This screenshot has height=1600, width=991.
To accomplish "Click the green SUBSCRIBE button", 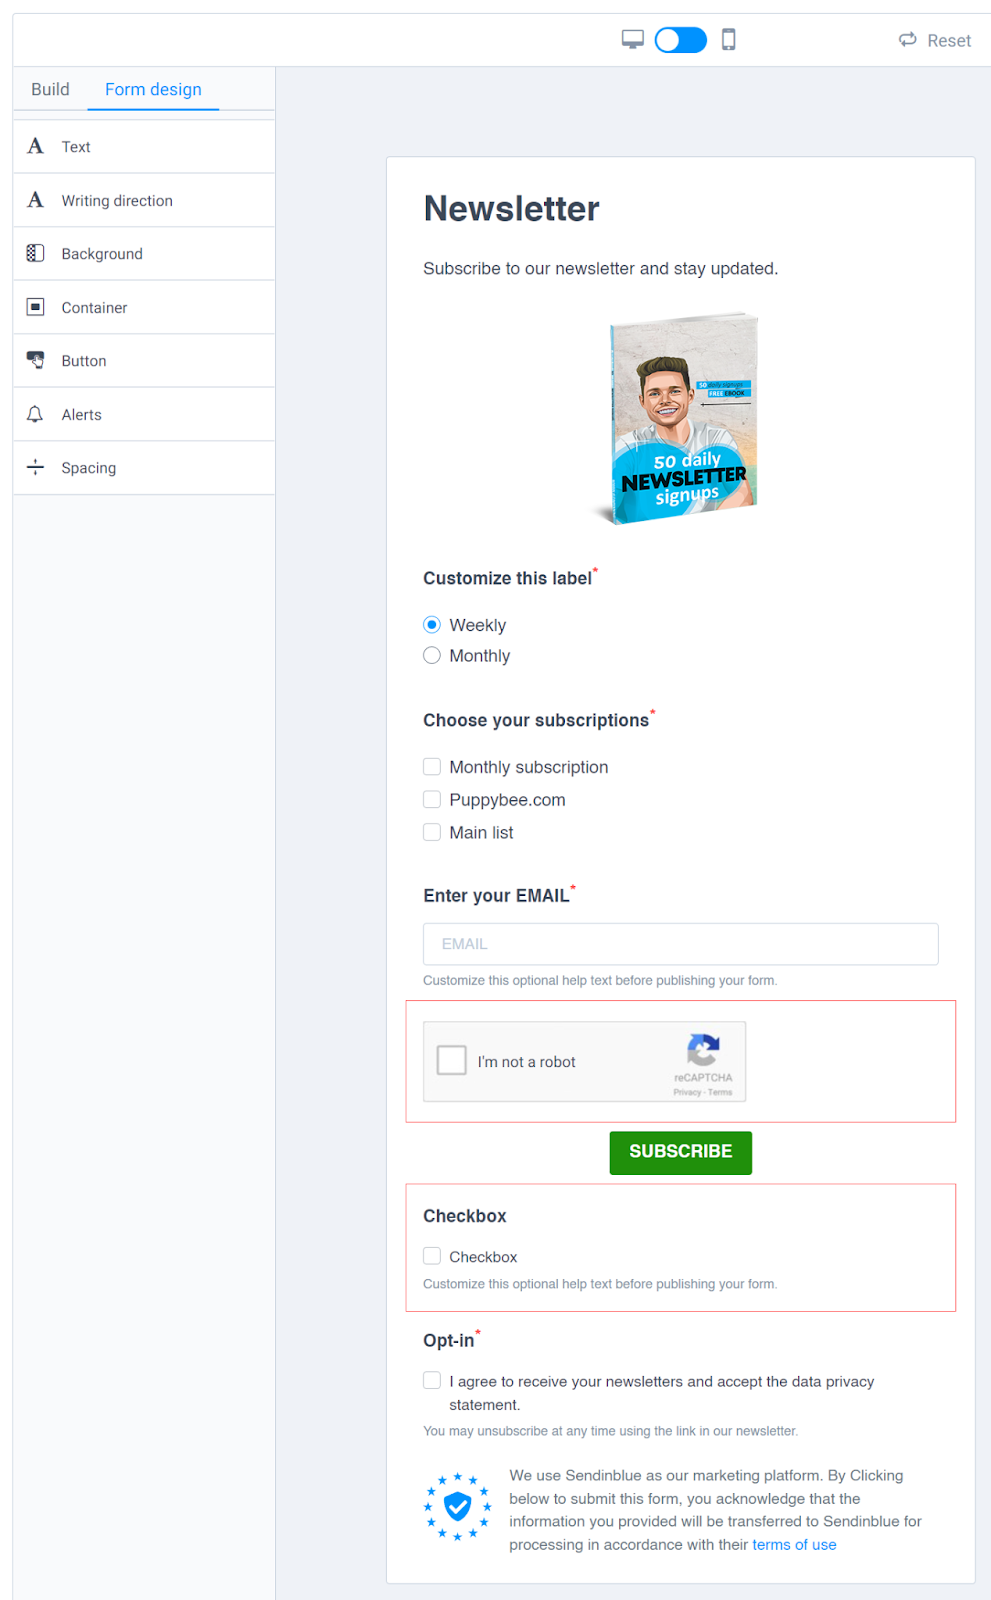I will (681, 1152).
